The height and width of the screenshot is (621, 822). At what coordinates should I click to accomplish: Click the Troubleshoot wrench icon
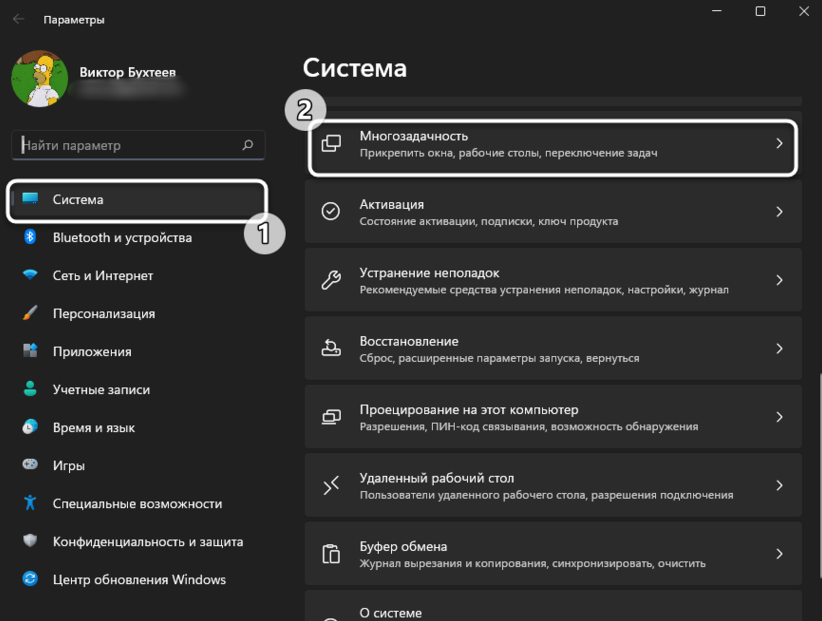(x=331, y=281)
